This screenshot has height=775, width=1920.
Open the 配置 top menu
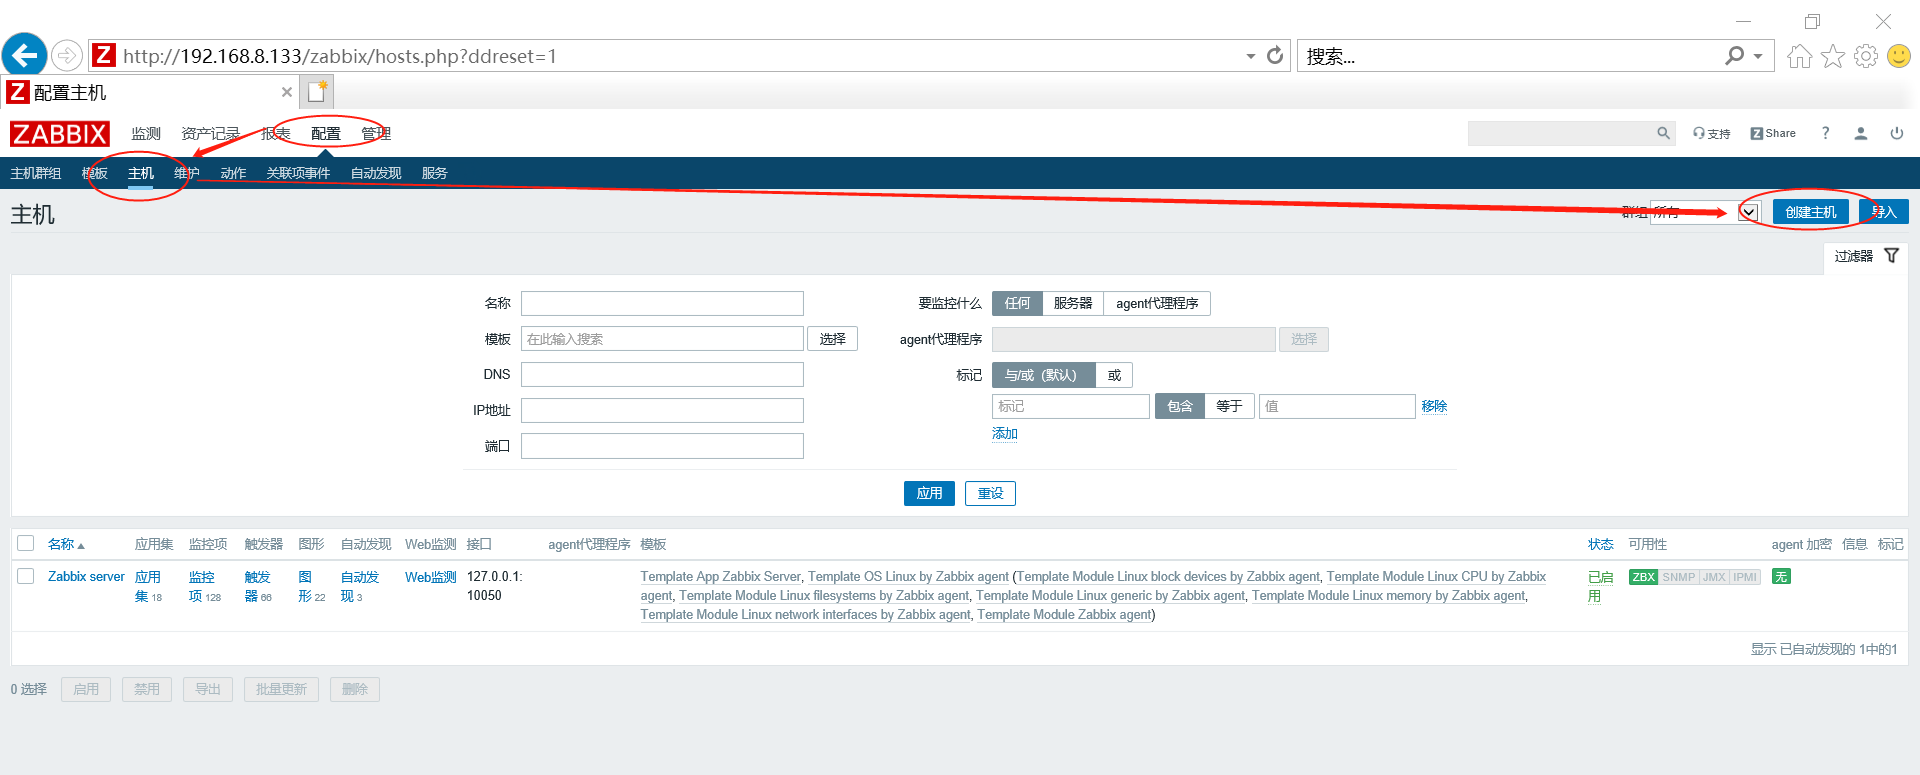325,134
